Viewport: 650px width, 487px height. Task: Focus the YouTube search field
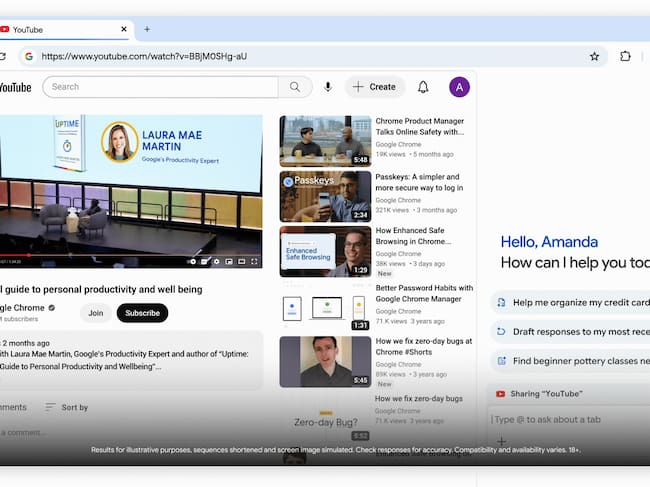(161, 87)
